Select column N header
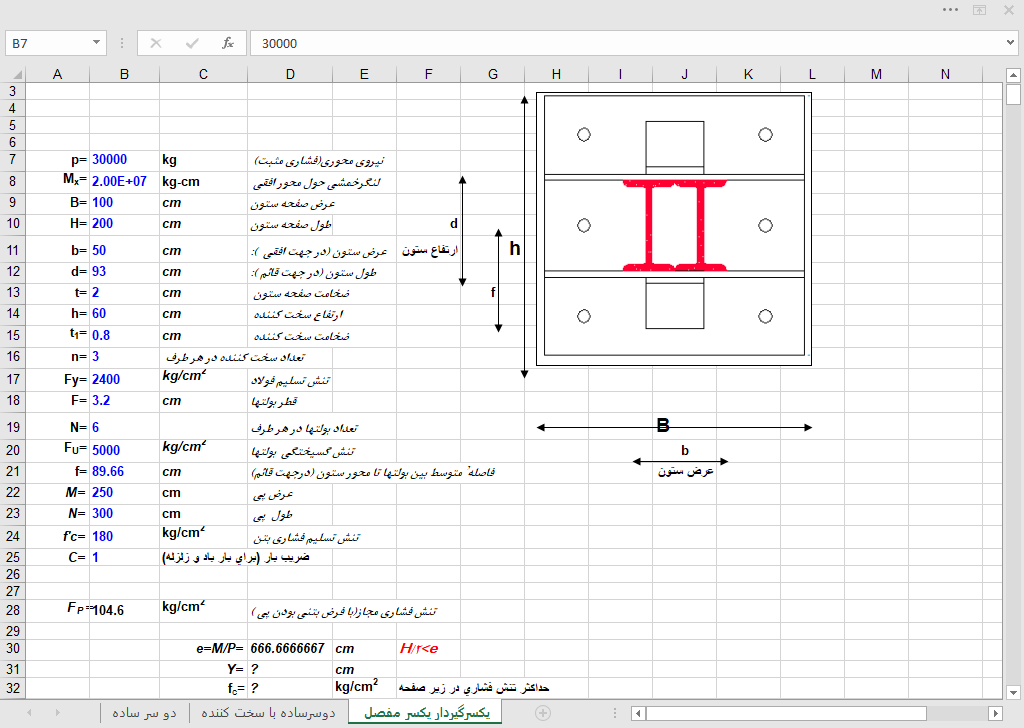Screen dimensions: 1024x728 pos(945,74)
